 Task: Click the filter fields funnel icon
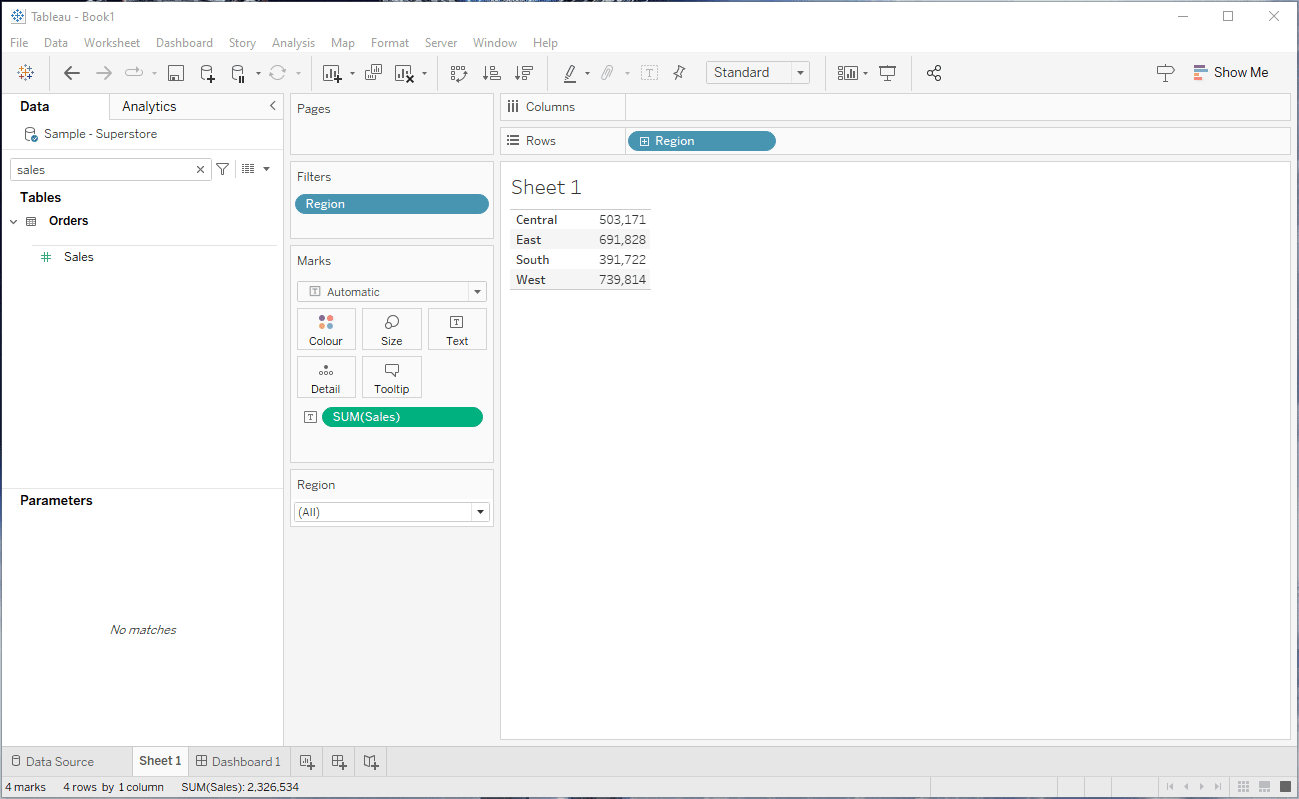point(223,170)
